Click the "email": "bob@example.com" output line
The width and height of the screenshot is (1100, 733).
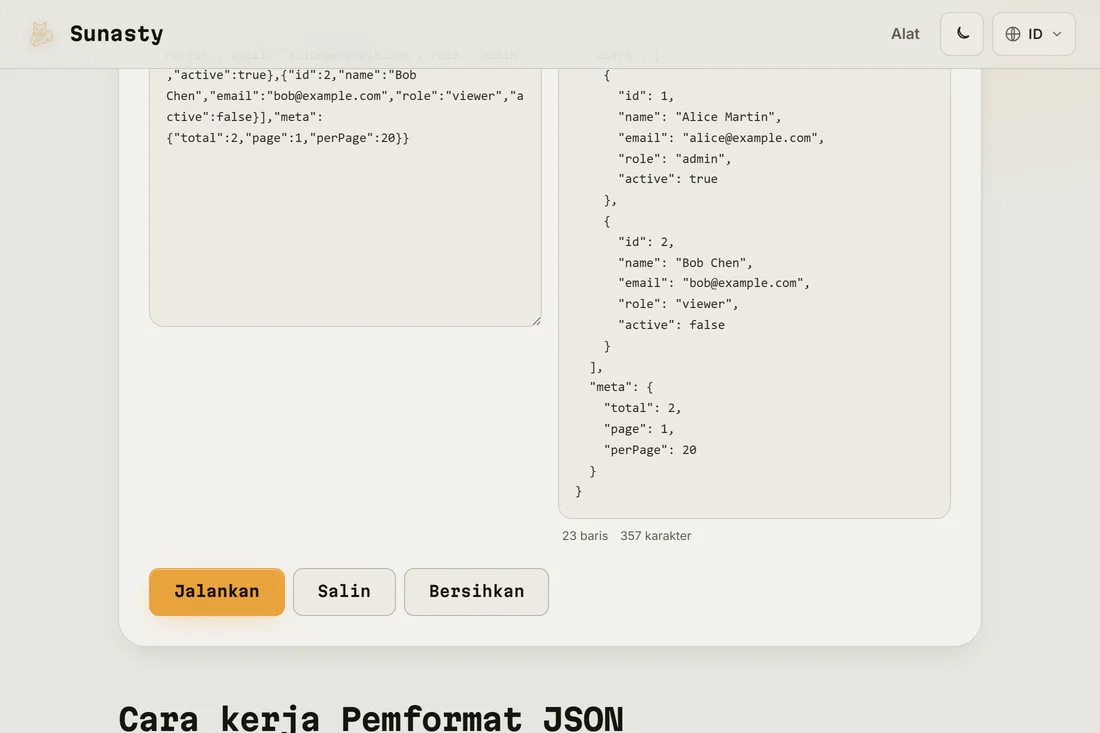pyautogui.click(x=713, y=283)
